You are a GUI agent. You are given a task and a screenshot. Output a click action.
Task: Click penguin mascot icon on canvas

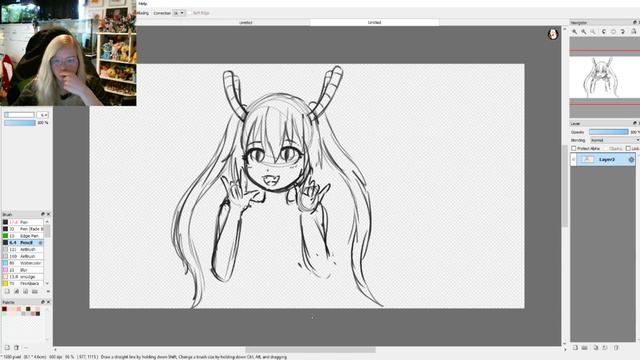(x=553, y=34)
